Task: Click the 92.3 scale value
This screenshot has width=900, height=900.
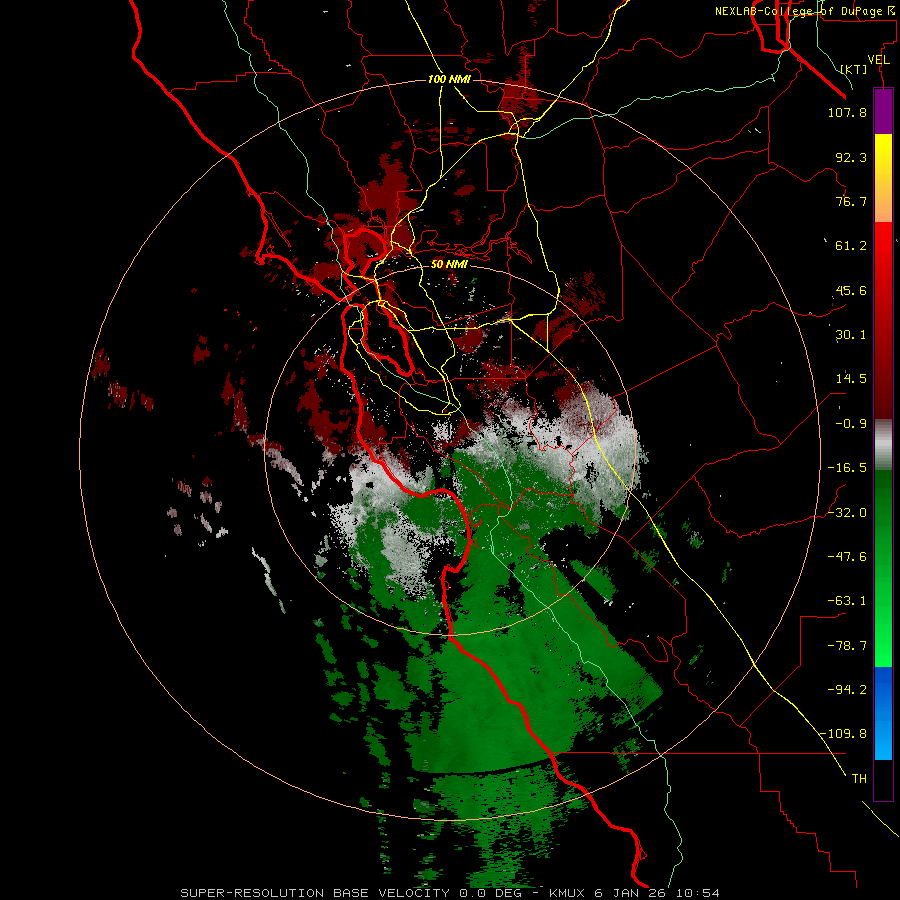Action: (x=851, y=157)
